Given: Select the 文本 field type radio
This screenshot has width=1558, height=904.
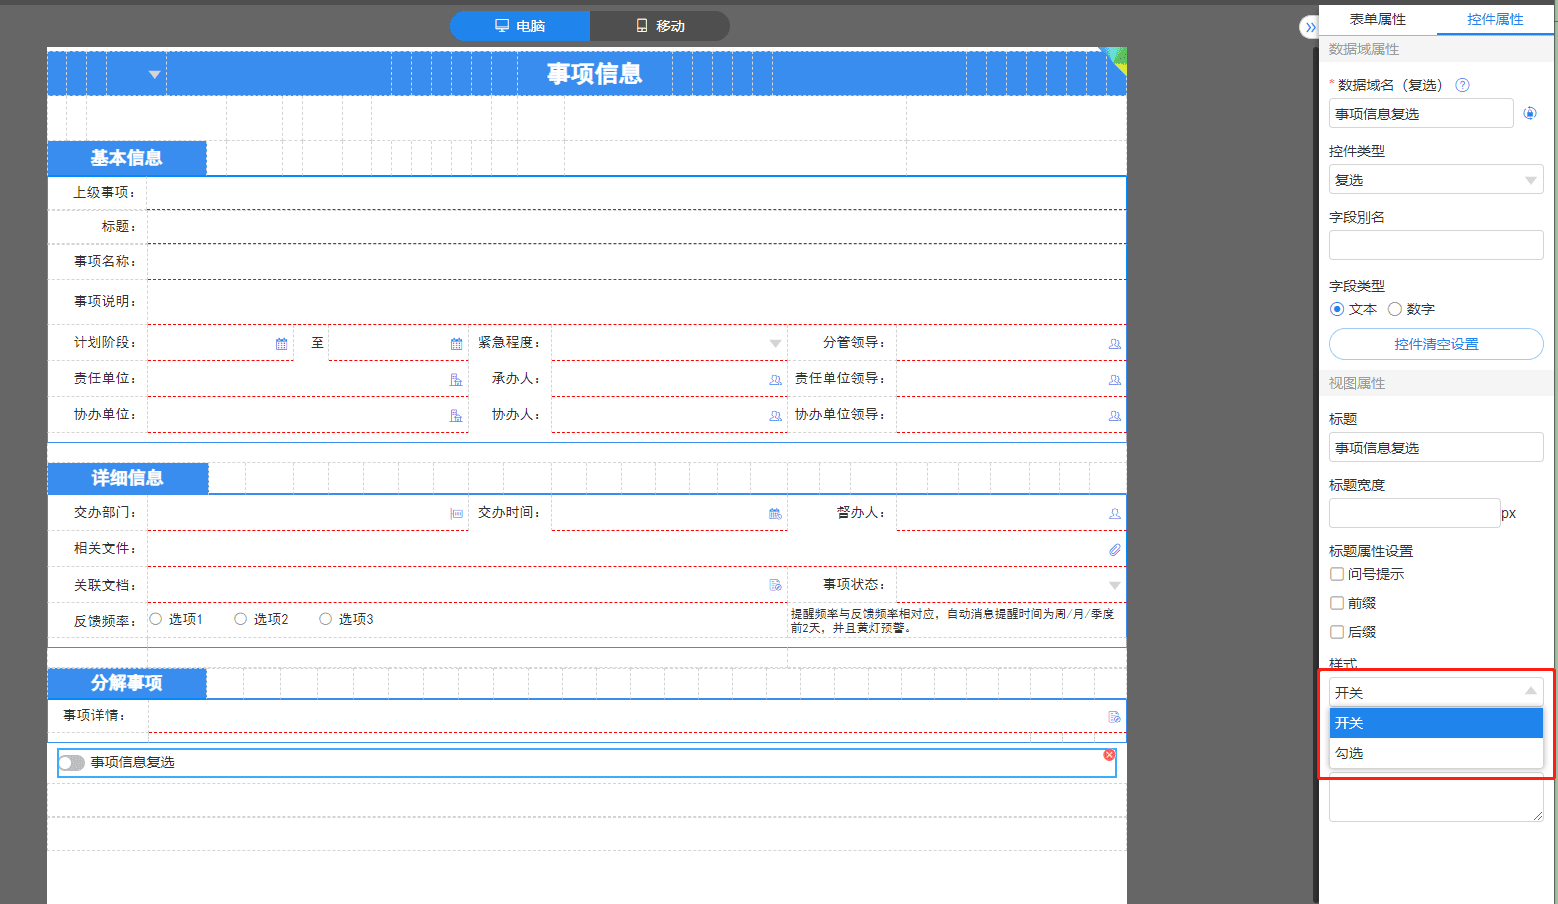Looking at the screenshot, I should (x=1337, y=309).
